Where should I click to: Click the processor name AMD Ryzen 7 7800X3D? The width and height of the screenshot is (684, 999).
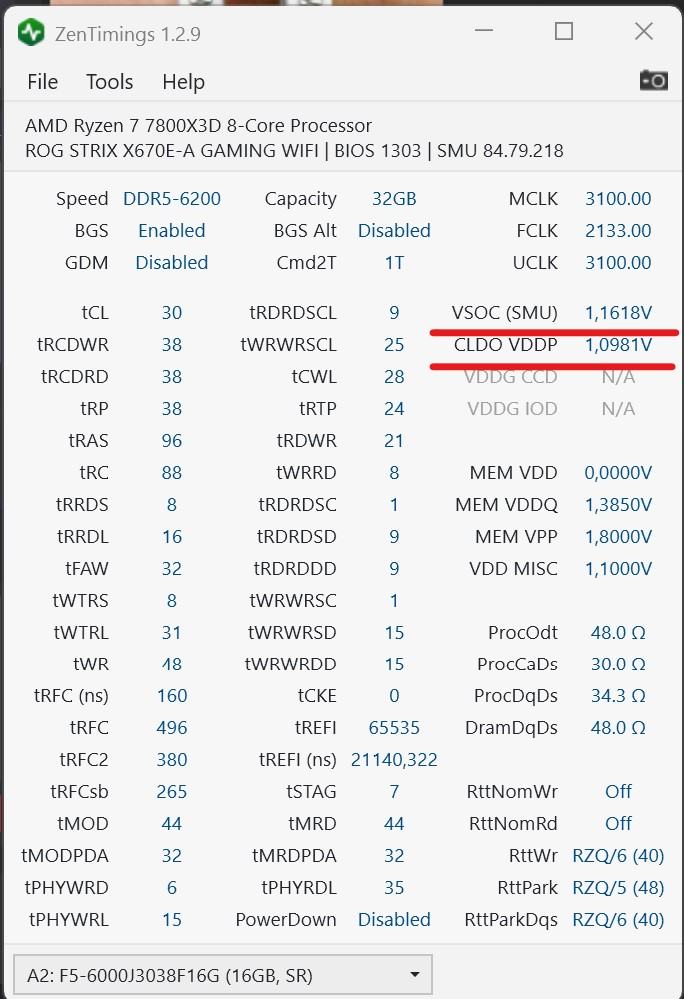coord(125,126)
